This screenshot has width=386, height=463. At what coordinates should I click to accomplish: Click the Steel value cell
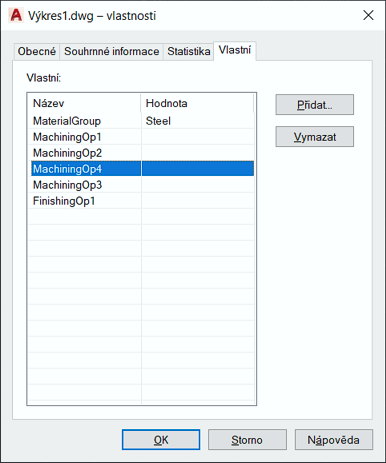coord(198,121)
